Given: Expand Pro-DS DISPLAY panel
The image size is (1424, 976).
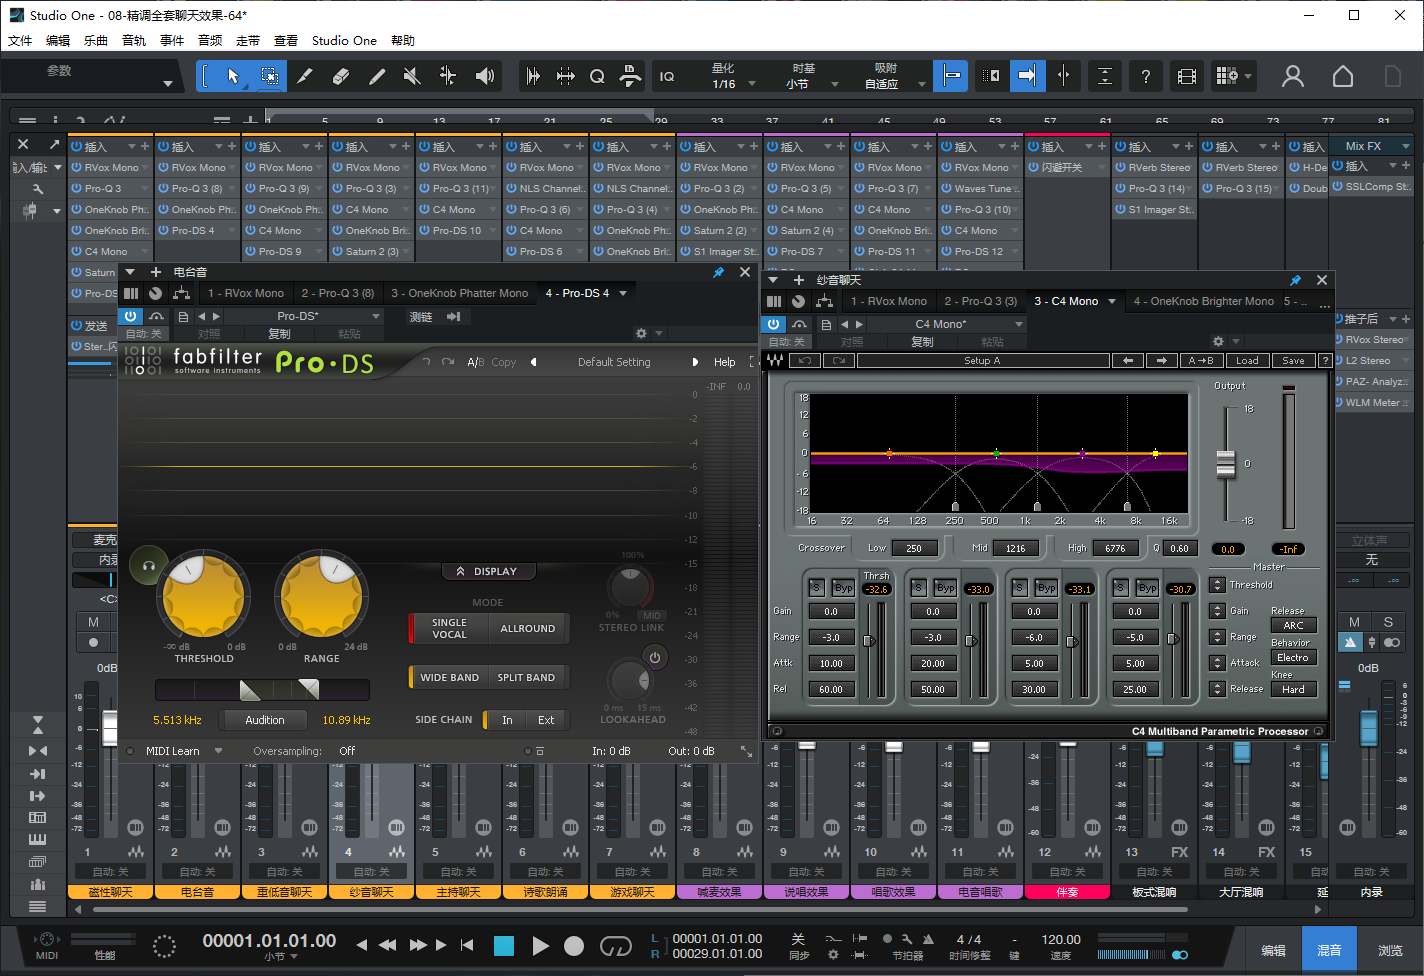Looking at the screenshot, I should pos(488,571).
